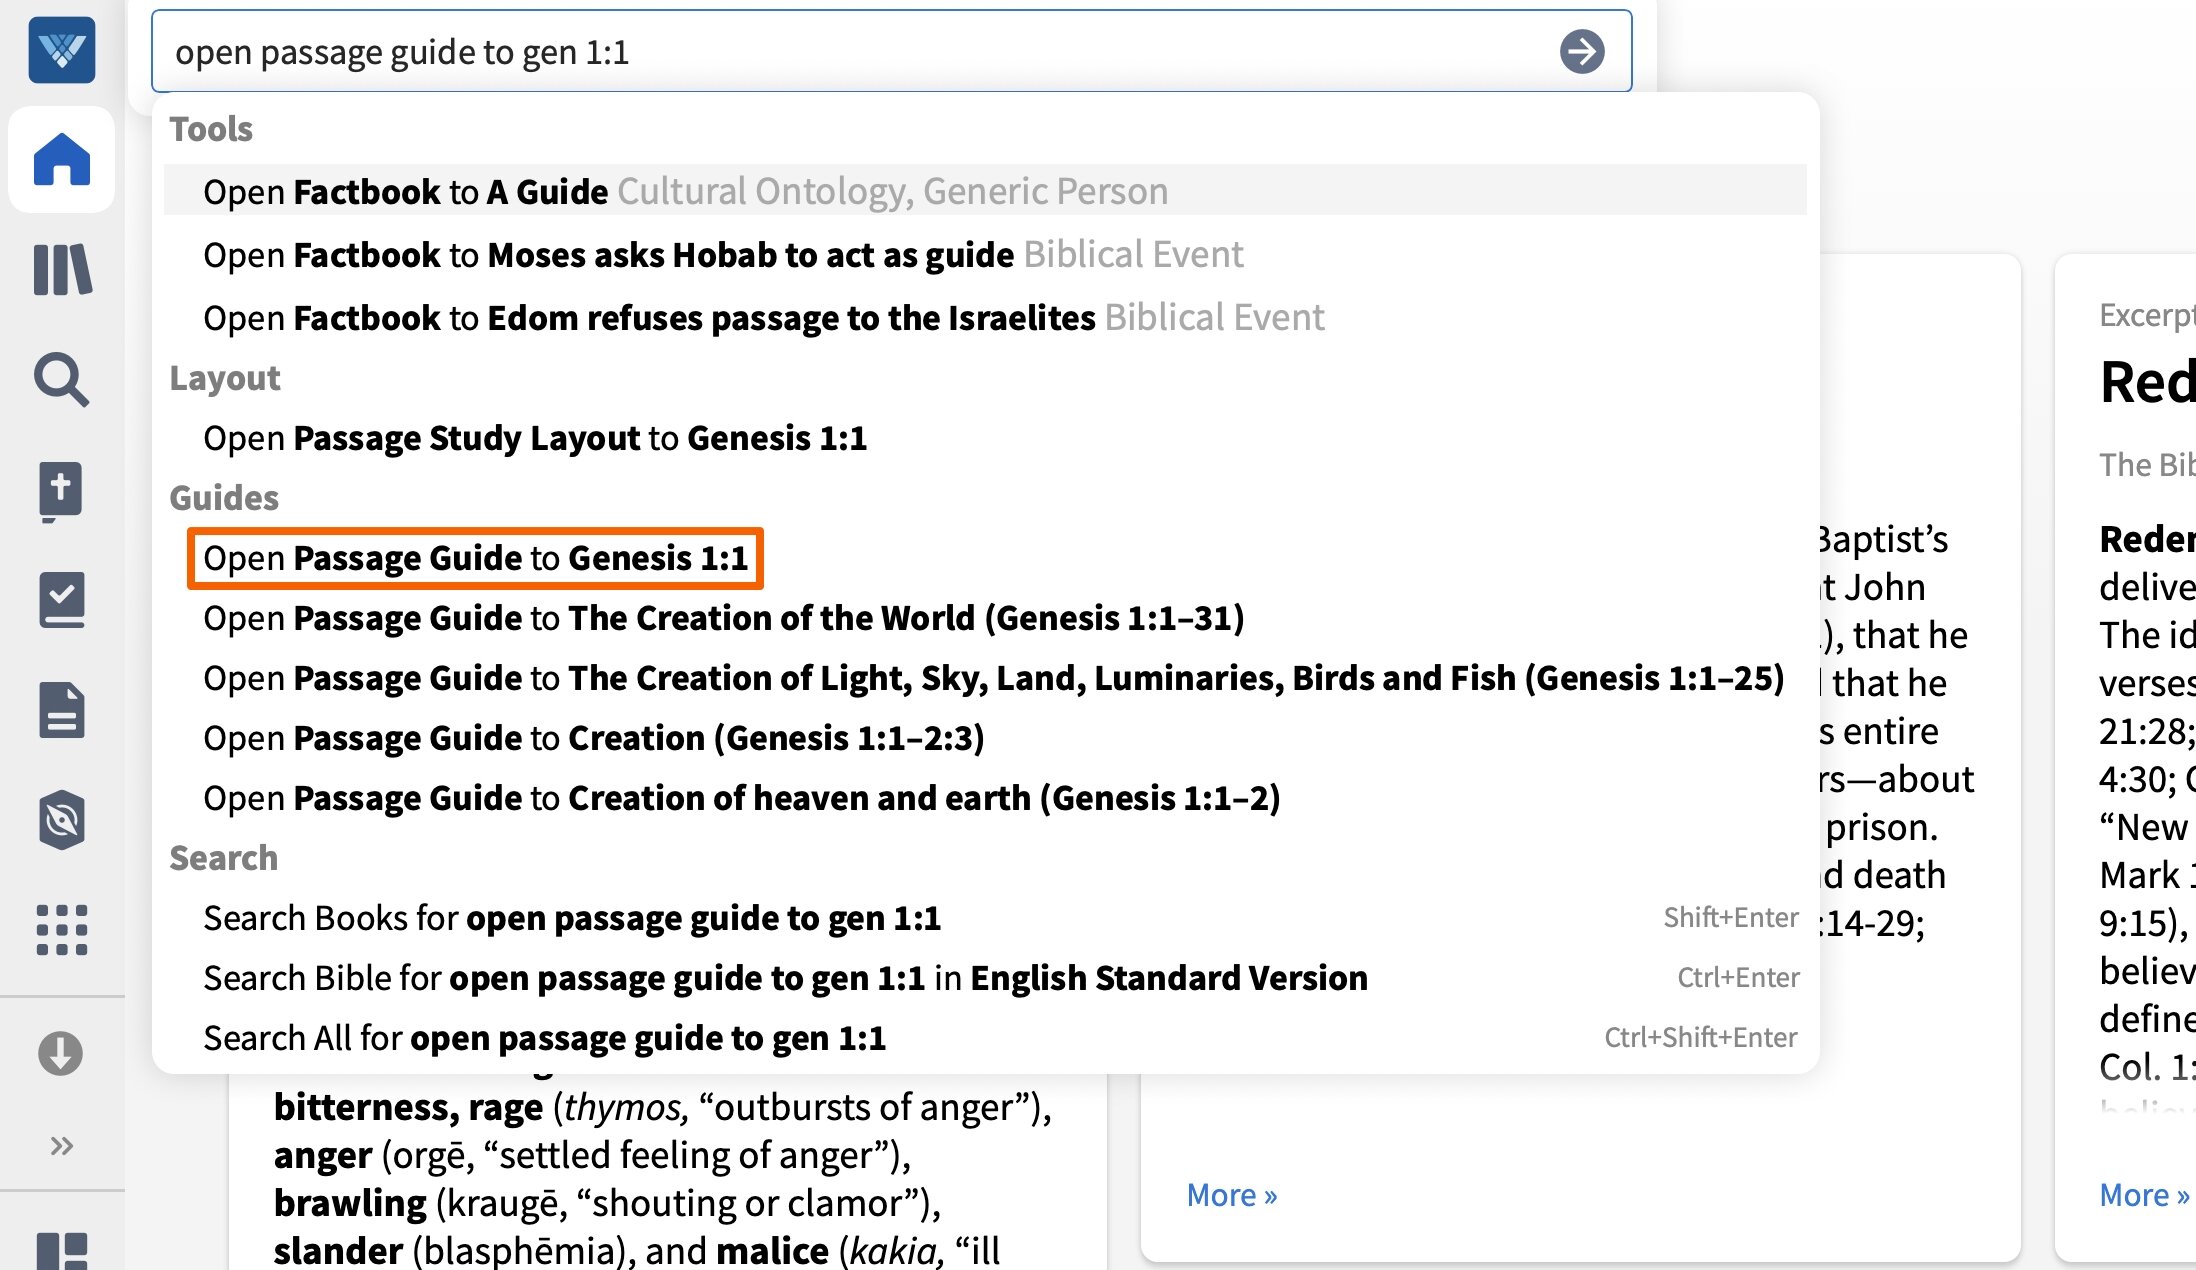Open the Bible icon in the sidebar
The image size is (2196, 1270).
click(x=61, y=491)
